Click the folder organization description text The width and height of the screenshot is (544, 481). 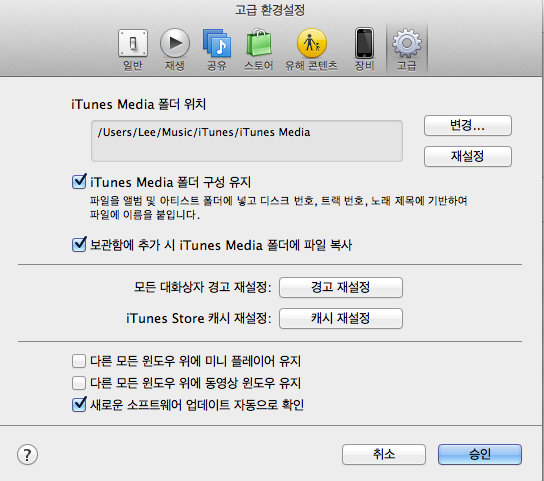(x=279, y=208)
